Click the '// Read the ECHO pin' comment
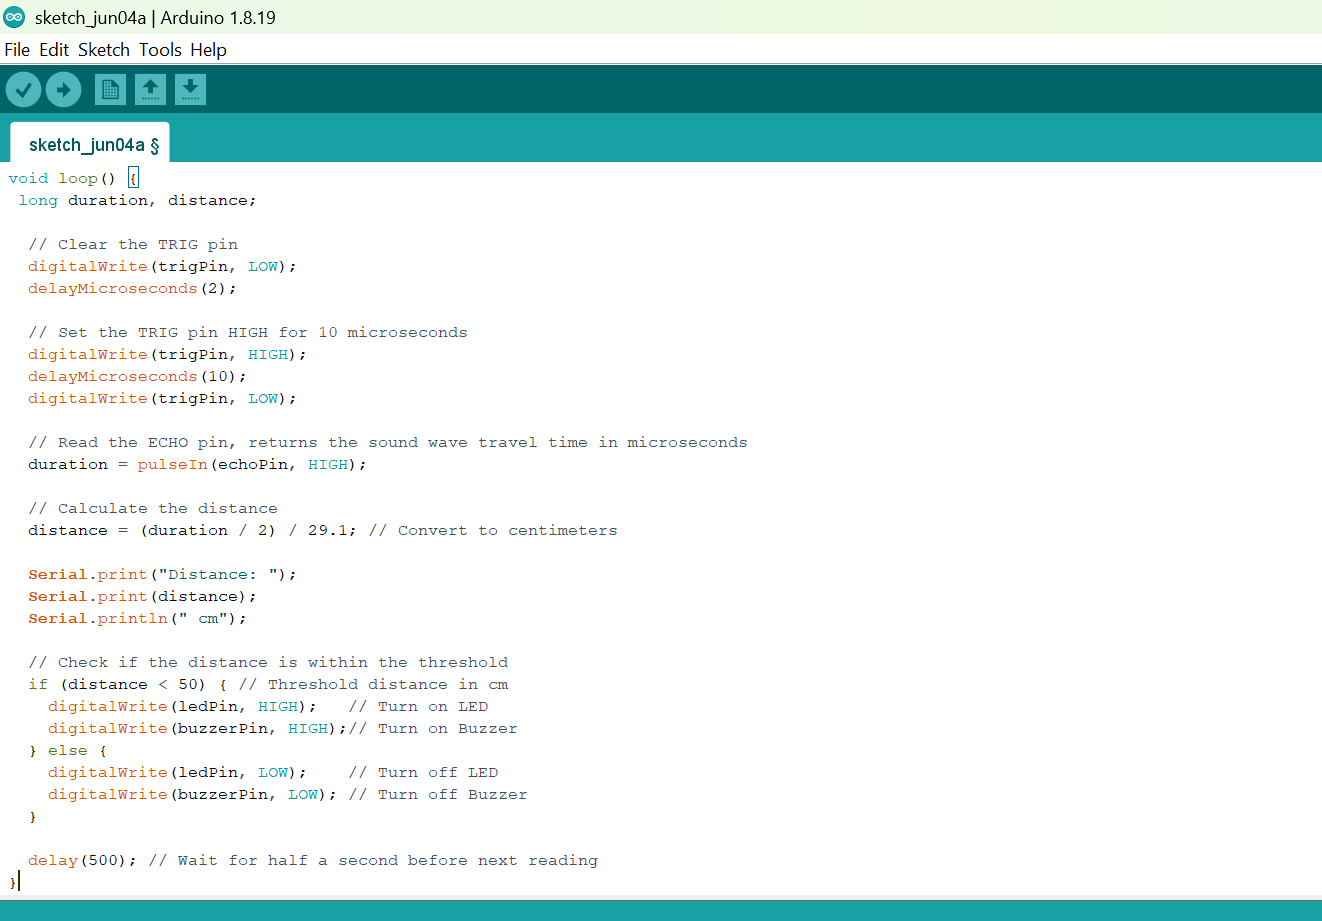The width and height of the screenshot is (1322, 921). coord(388,443)
